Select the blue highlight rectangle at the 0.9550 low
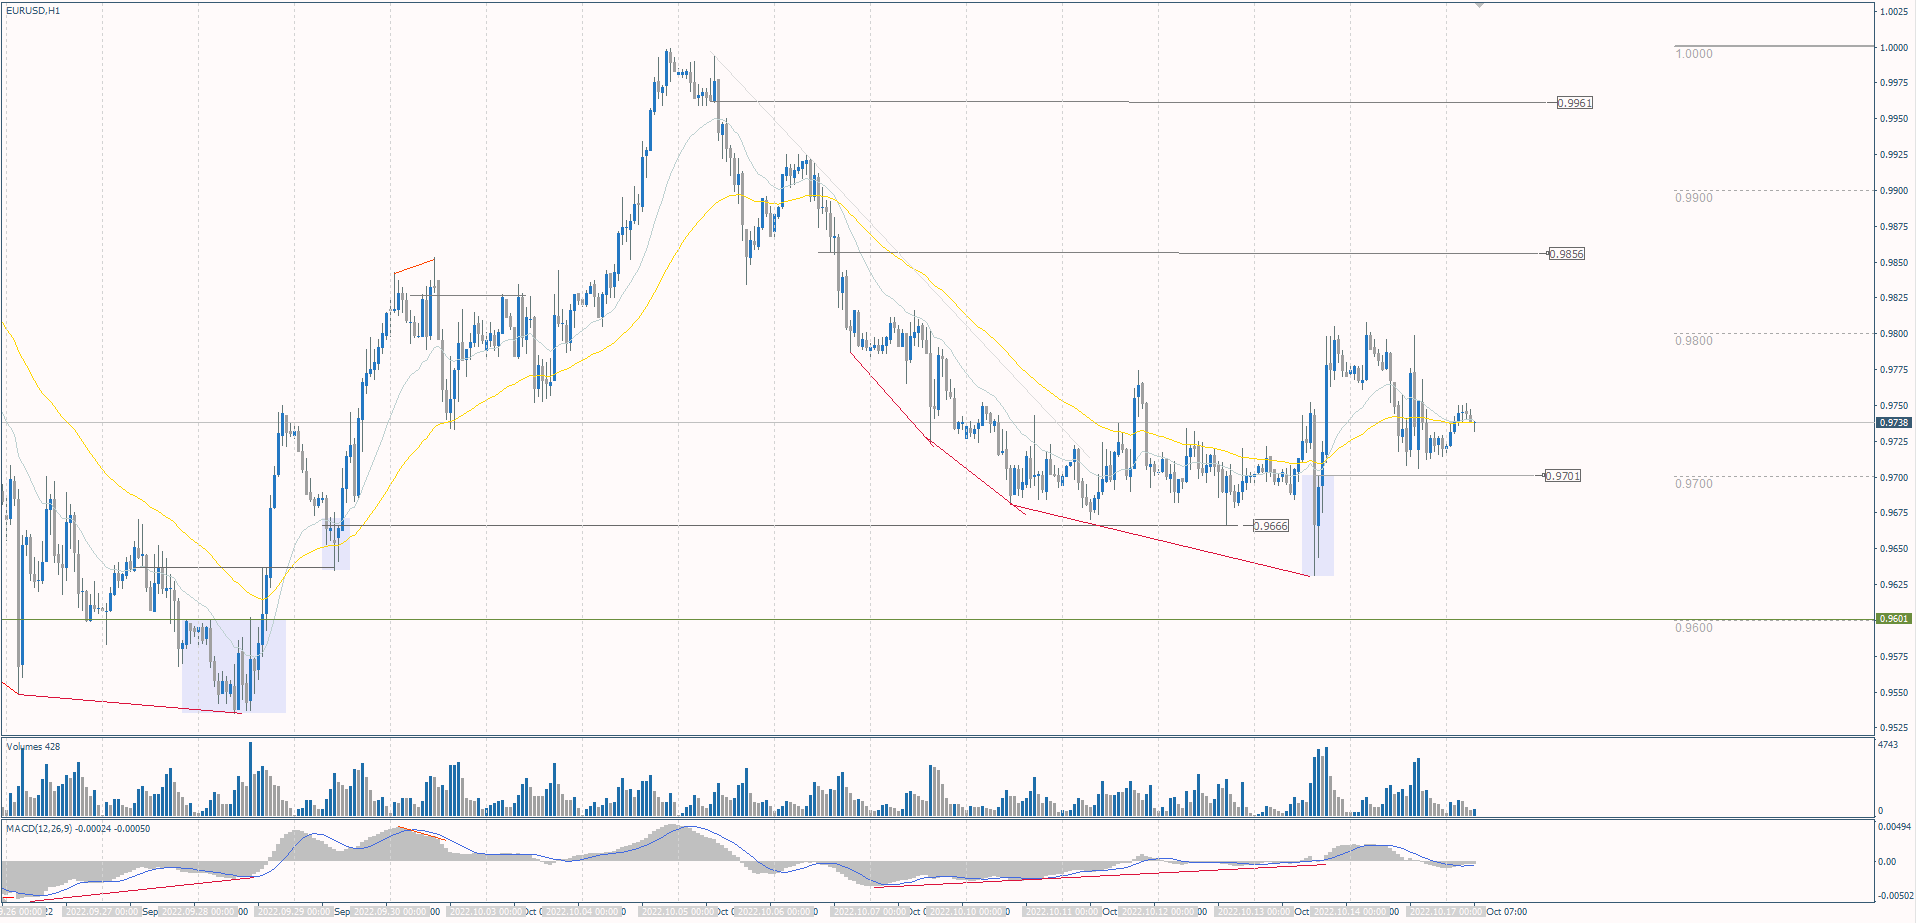Image resolution: width=1916 pixels, height=923 pixels. [234, 666]
